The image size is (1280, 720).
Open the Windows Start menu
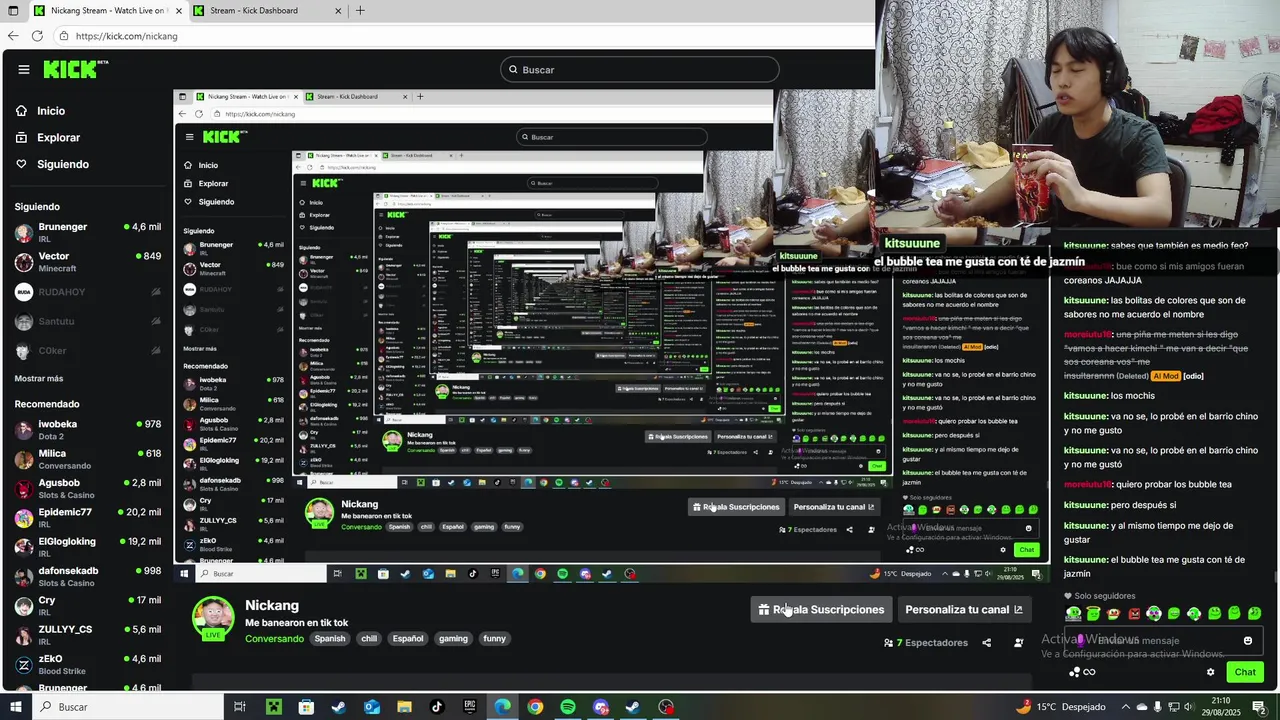pos(14,707)
